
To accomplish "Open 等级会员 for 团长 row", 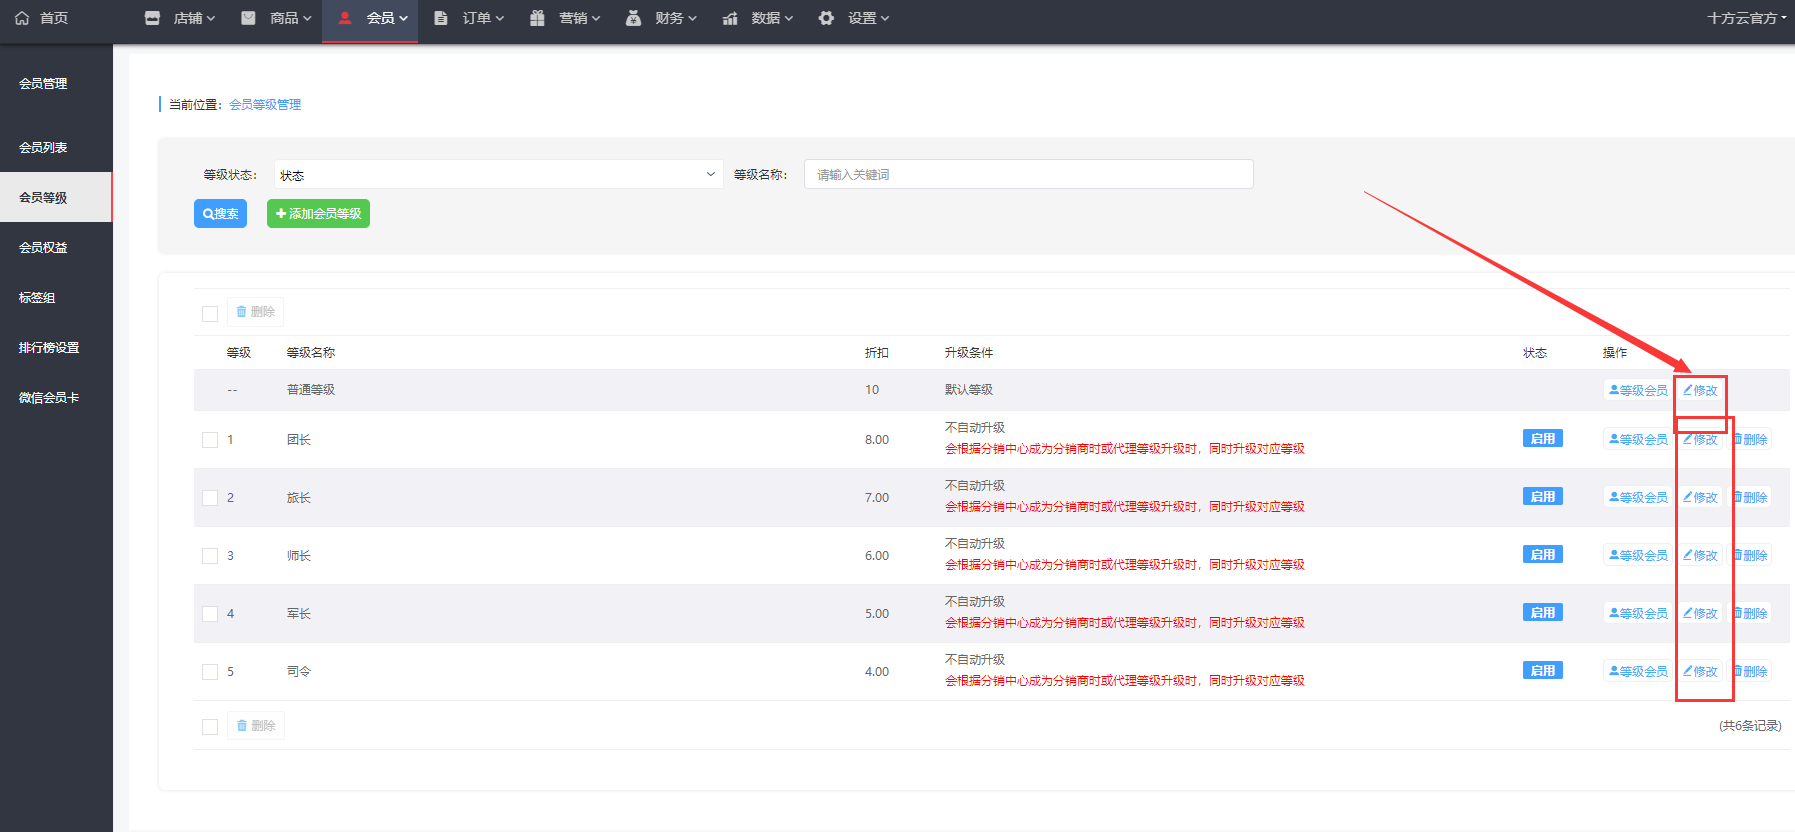I will (1638, 439).
